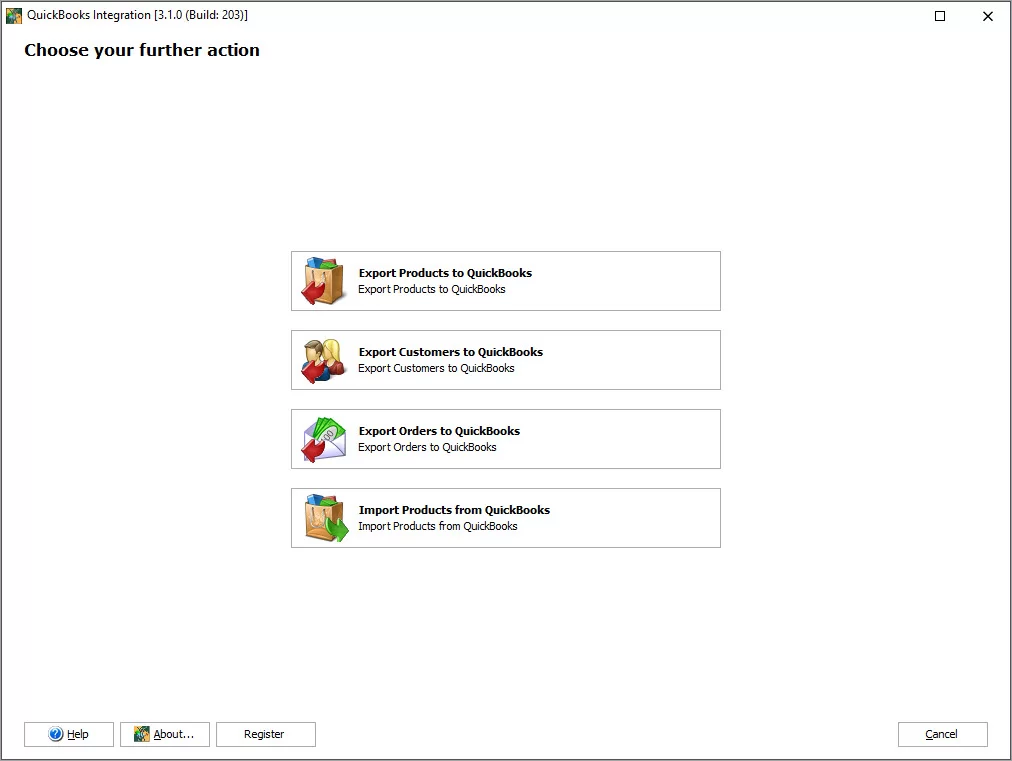The width and height of the screenshot is (1012, 761).
Task: Select Export Customers to QuickBooks bold title
Action: click(450, 352)
